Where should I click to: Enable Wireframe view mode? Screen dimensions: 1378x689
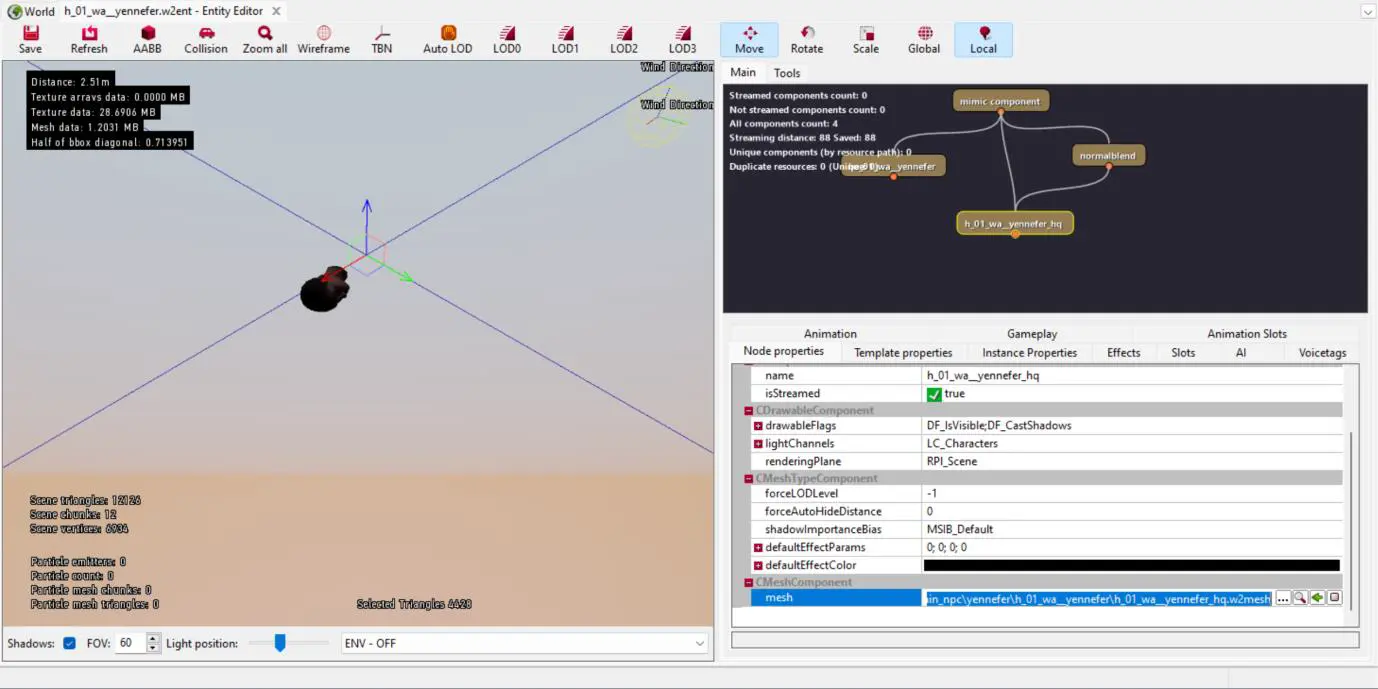(323, 39)
